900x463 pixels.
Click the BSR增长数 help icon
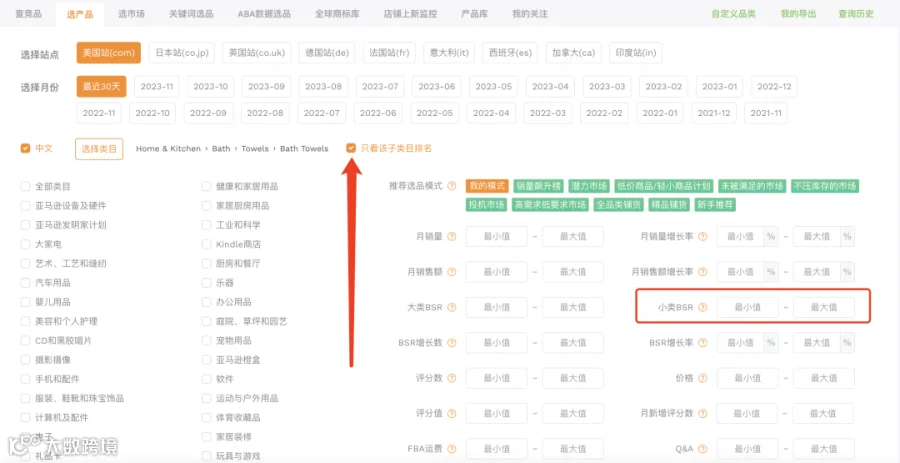coord(452,343)
